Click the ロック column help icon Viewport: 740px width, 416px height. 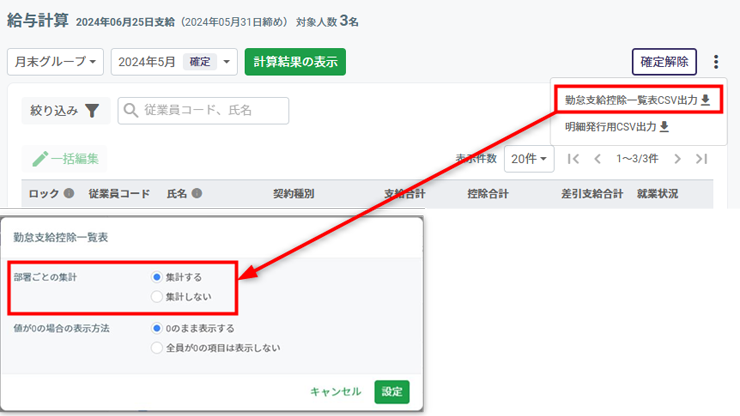(x=69, y=194)
